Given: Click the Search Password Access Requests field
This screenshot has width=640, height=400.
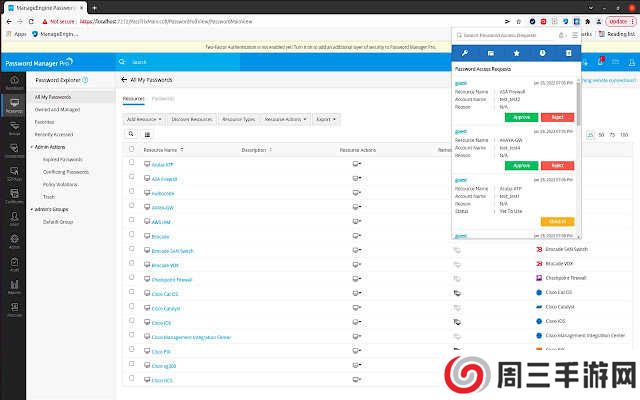Looking at the screenshot, I should [506, 36].
